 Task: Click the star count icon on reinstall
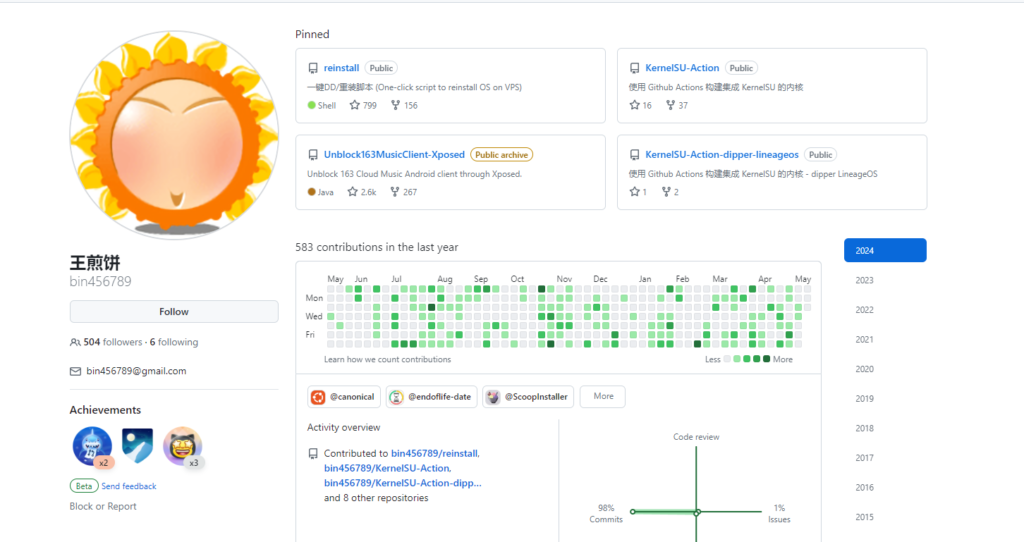[x=353, y=105]
